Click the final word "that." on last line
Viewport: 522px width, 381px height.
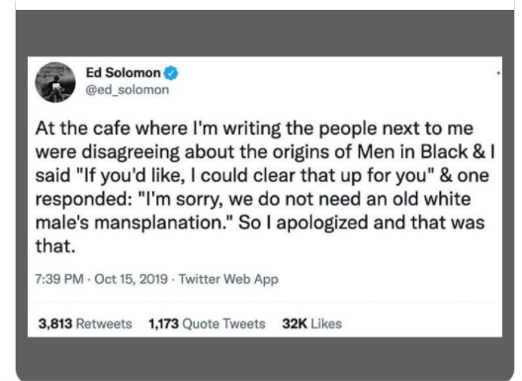[x=54, y=246]
